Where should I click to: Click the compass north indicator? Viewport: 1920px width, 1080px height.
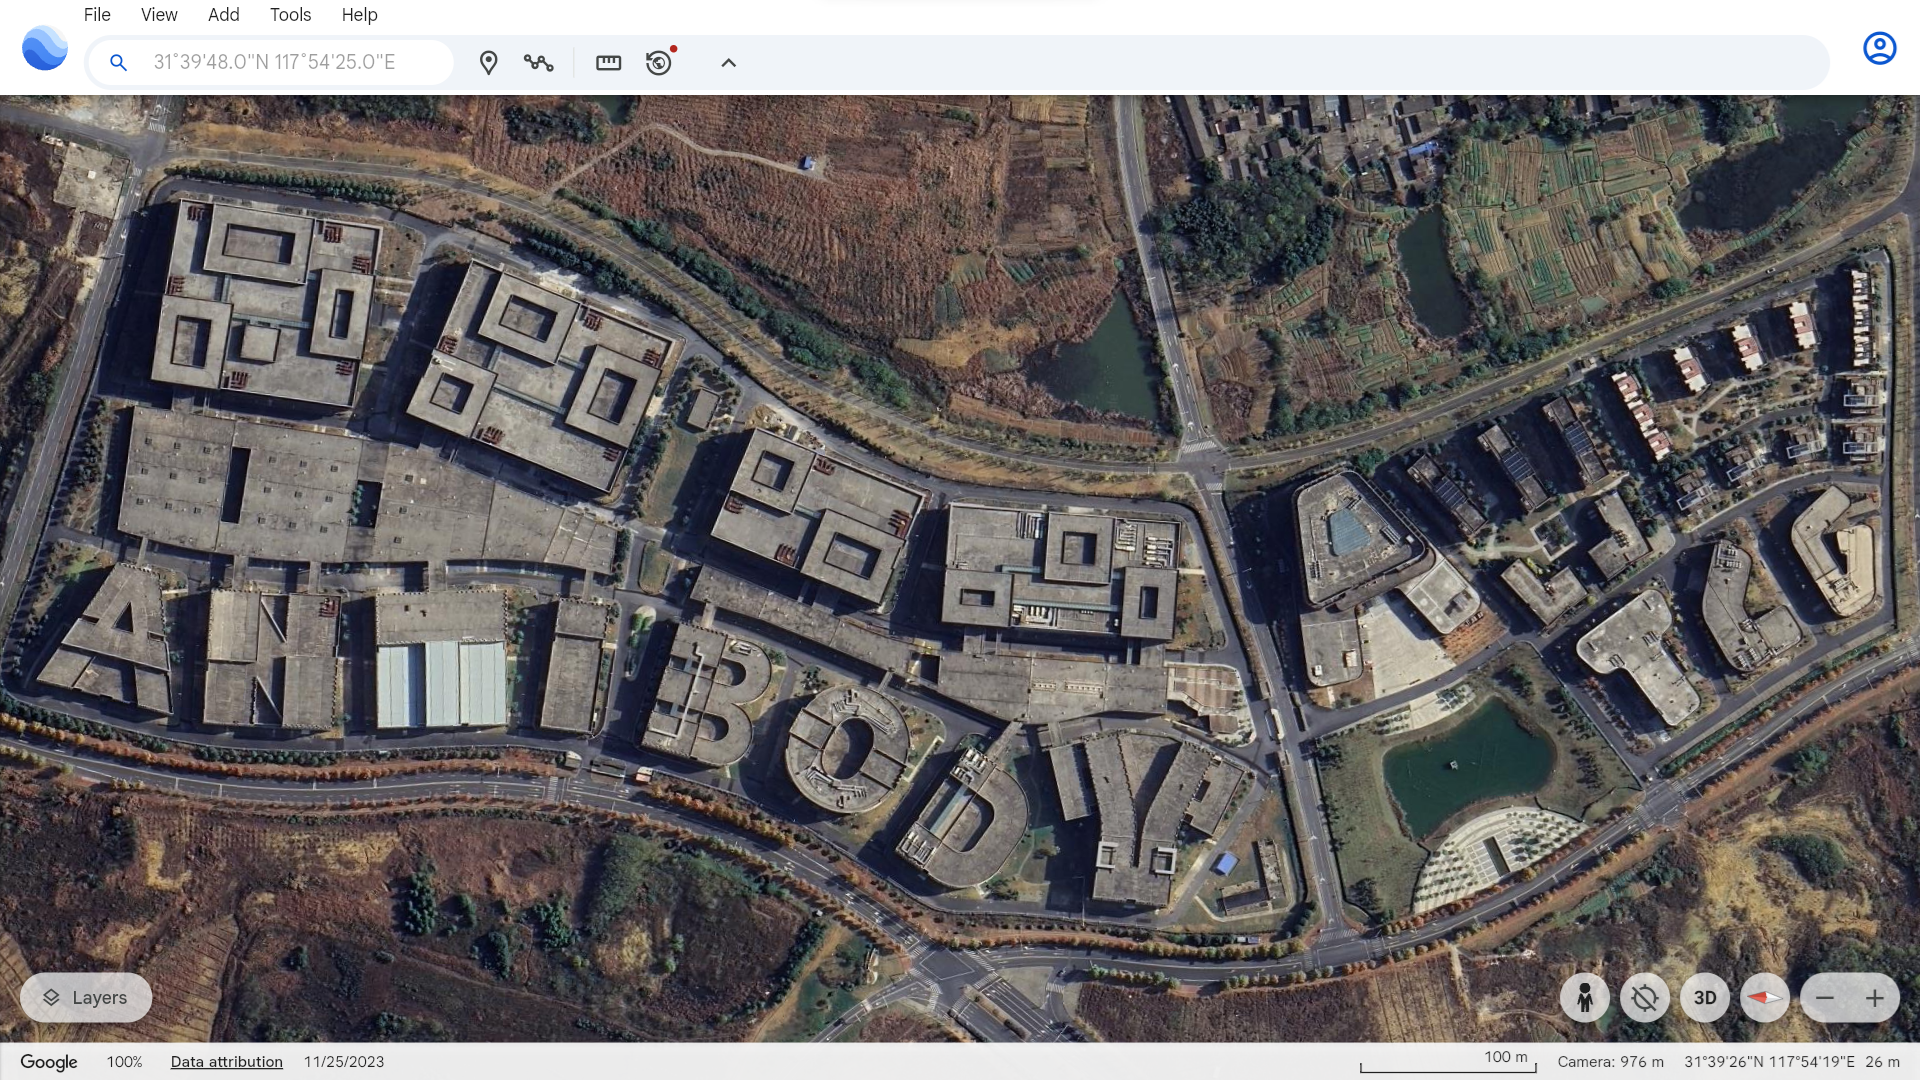coord(1765,998)
